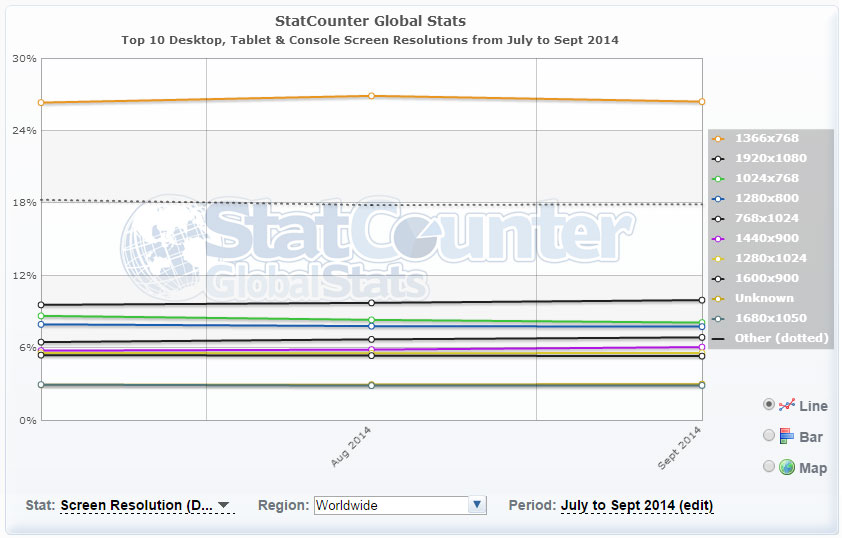The width and height of the screenshot is (842, 538).
Task: Click the orange 1366x768 legend marker
Action: (718, 139)
